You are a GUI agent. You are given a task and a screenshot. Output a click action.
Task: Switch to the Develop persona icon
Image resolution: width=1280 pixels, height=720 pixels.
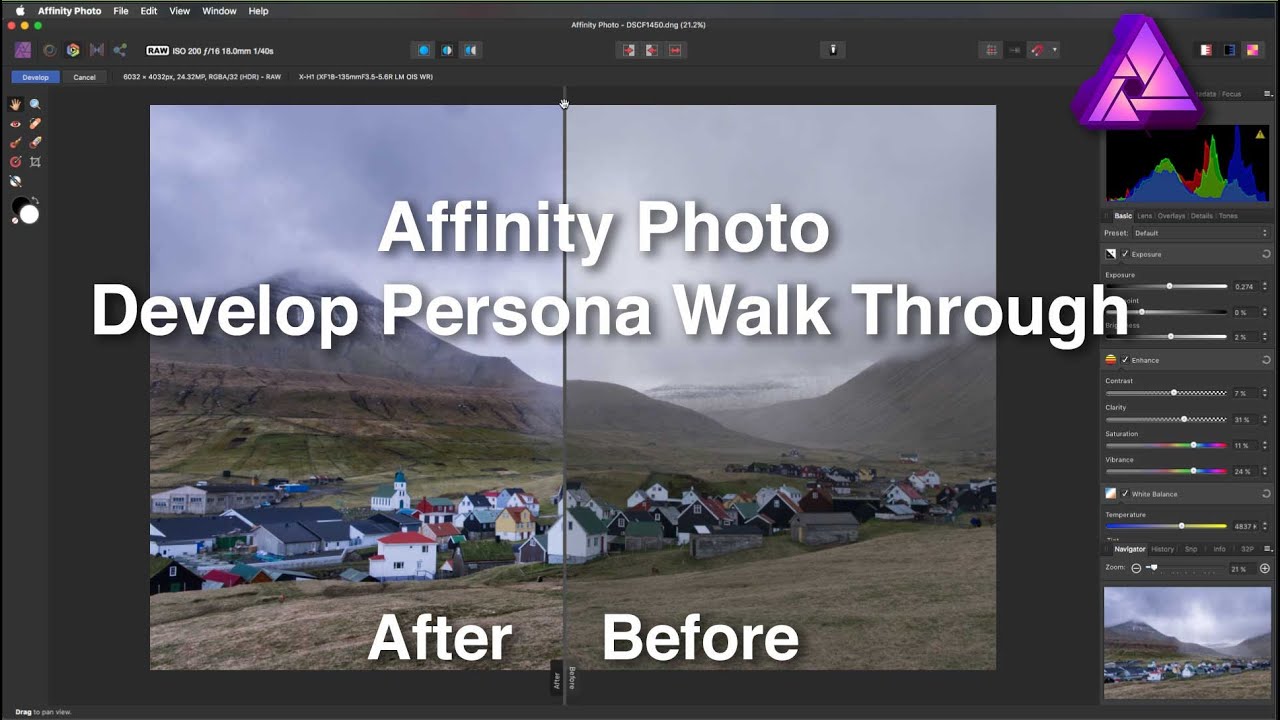click(73, 50)
